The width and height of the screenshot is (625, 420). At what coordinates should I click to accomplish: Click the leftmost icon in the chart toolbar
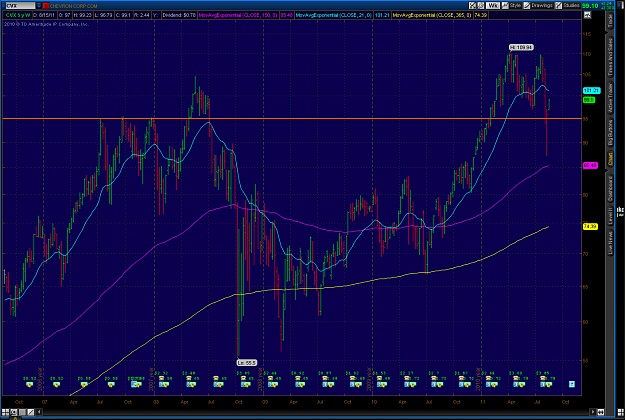point(472,5)
